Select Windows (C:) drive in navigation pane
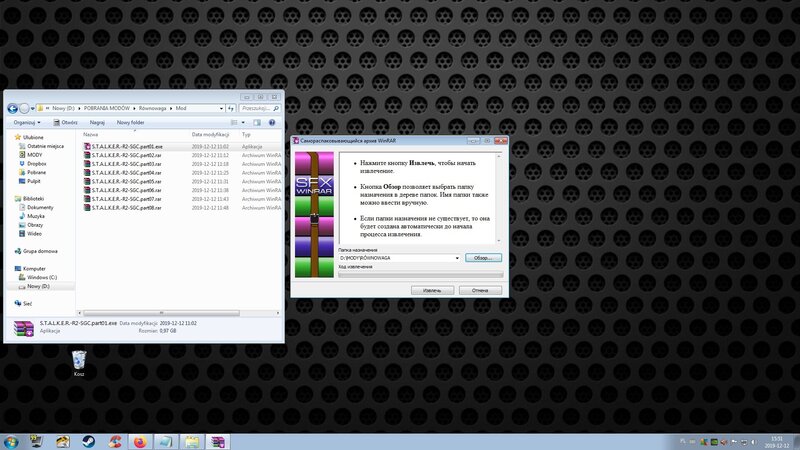 [x=41, y=277]
